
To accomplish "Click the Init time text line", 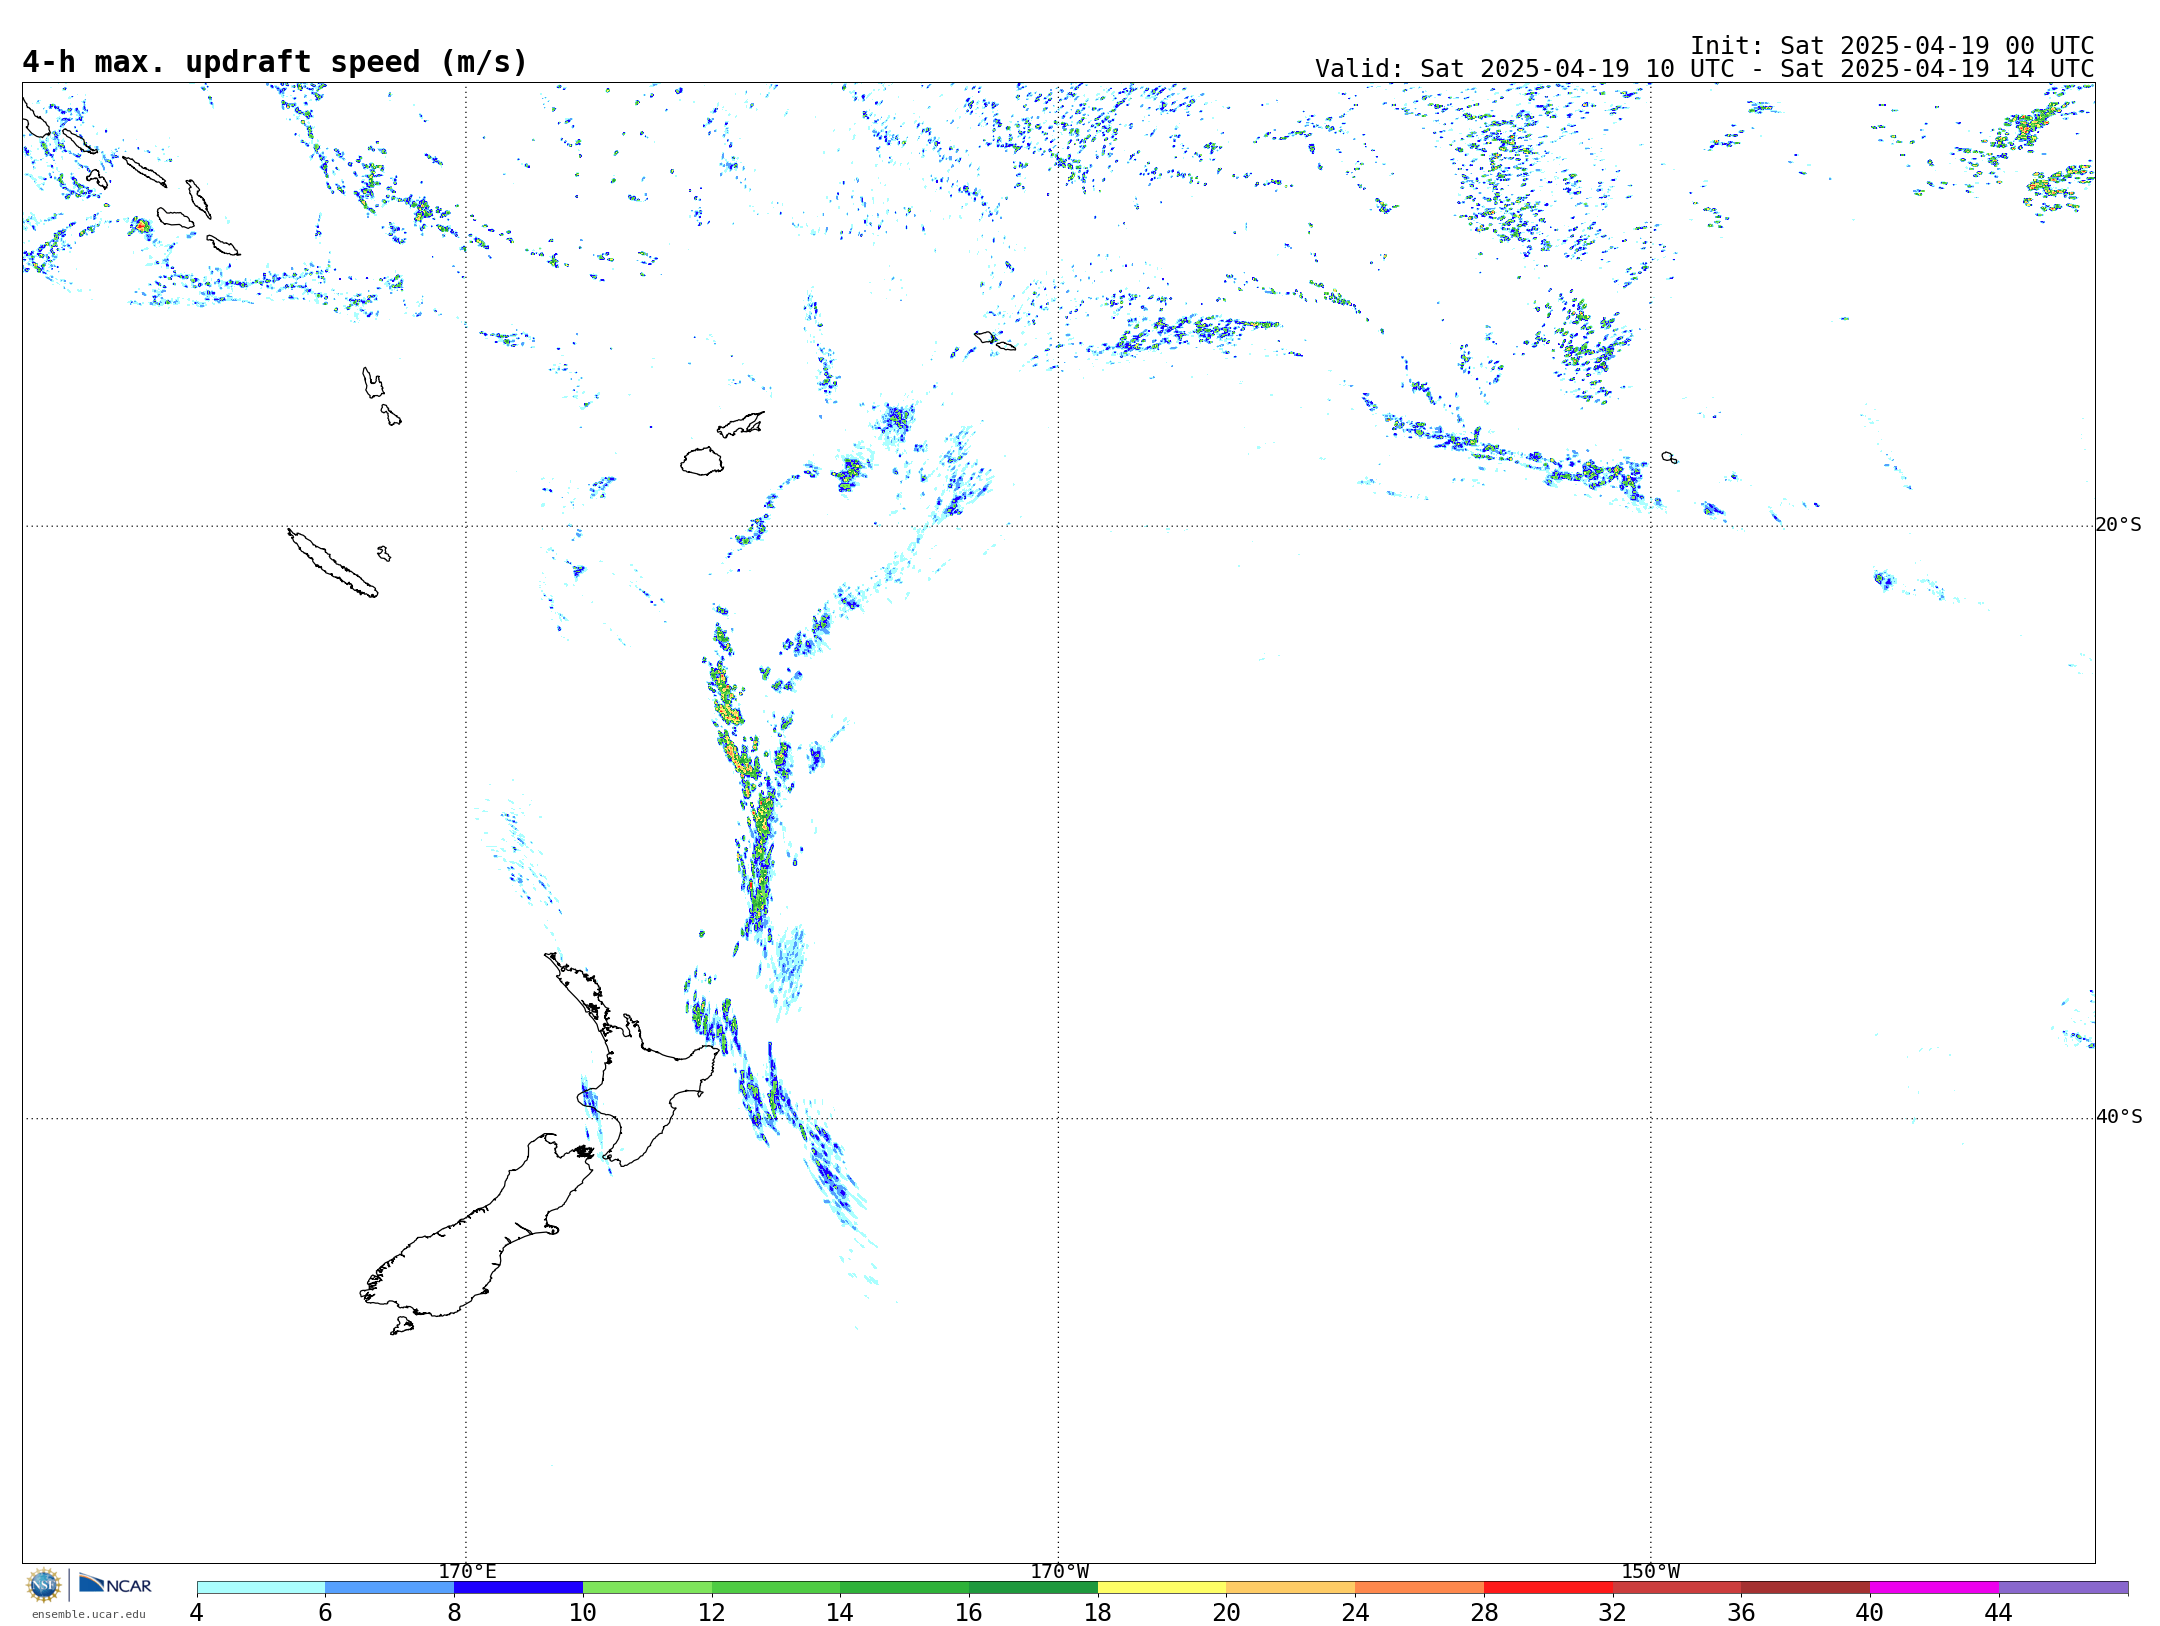I will (1892, 46).
